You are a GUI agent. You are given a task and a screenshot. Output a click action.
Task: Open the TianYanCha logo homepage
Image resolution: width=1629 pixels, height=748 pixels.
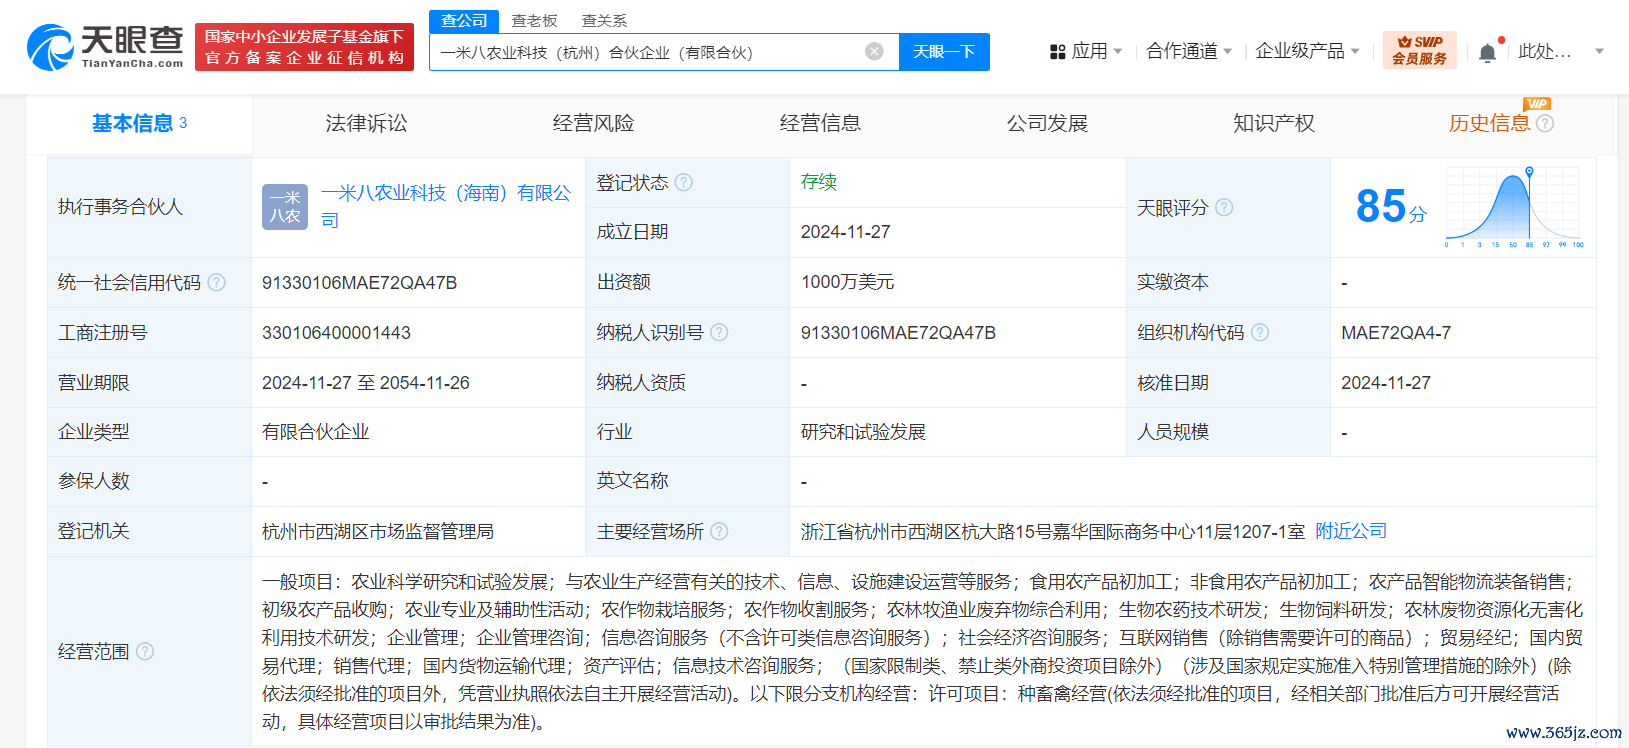point(105,46)
